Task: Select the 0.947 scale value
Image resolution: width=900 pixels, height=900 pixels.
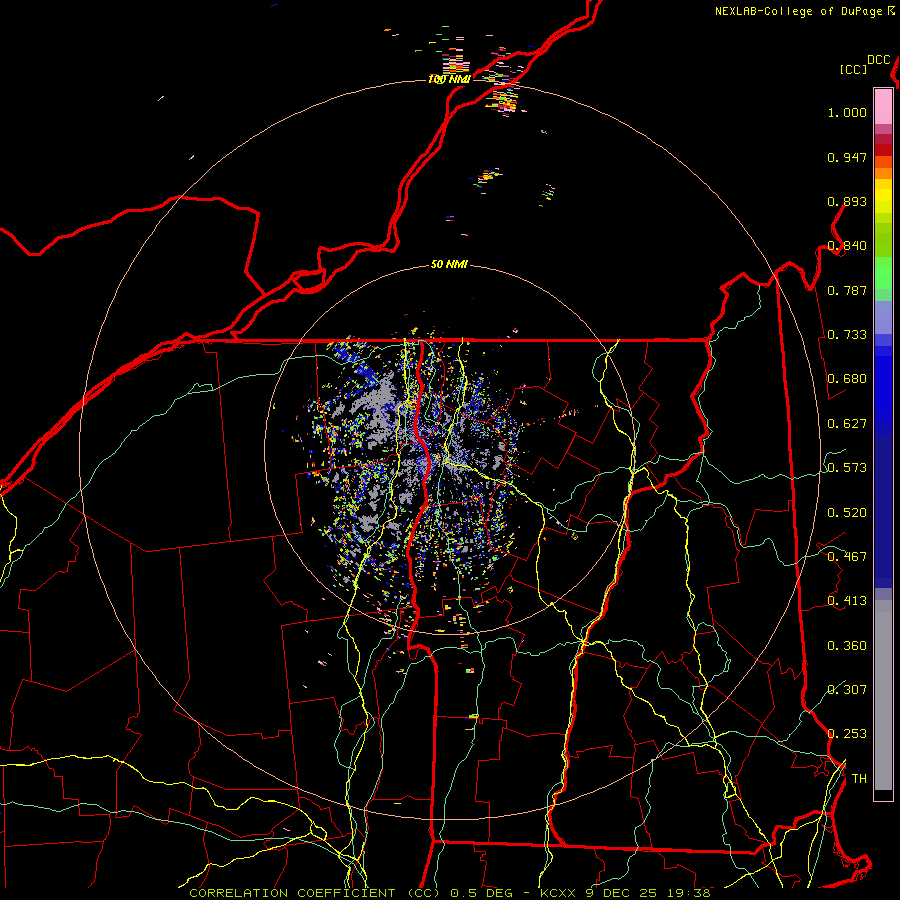Action: coord(847,157)
